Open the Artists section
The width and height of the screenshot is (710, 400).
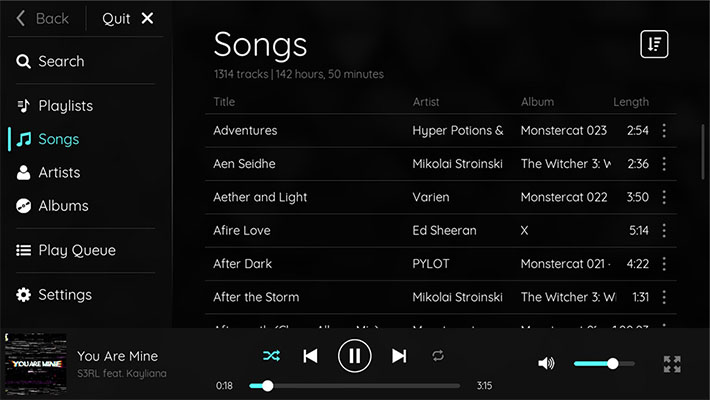point(48,172)
